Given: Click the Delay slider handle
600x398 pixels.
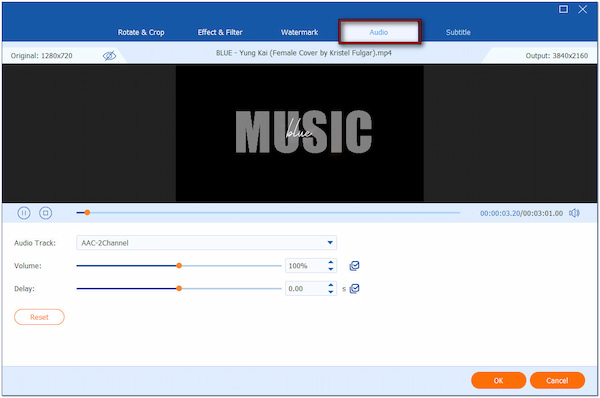Looking at the screenshot, I should tap(179, 289).
